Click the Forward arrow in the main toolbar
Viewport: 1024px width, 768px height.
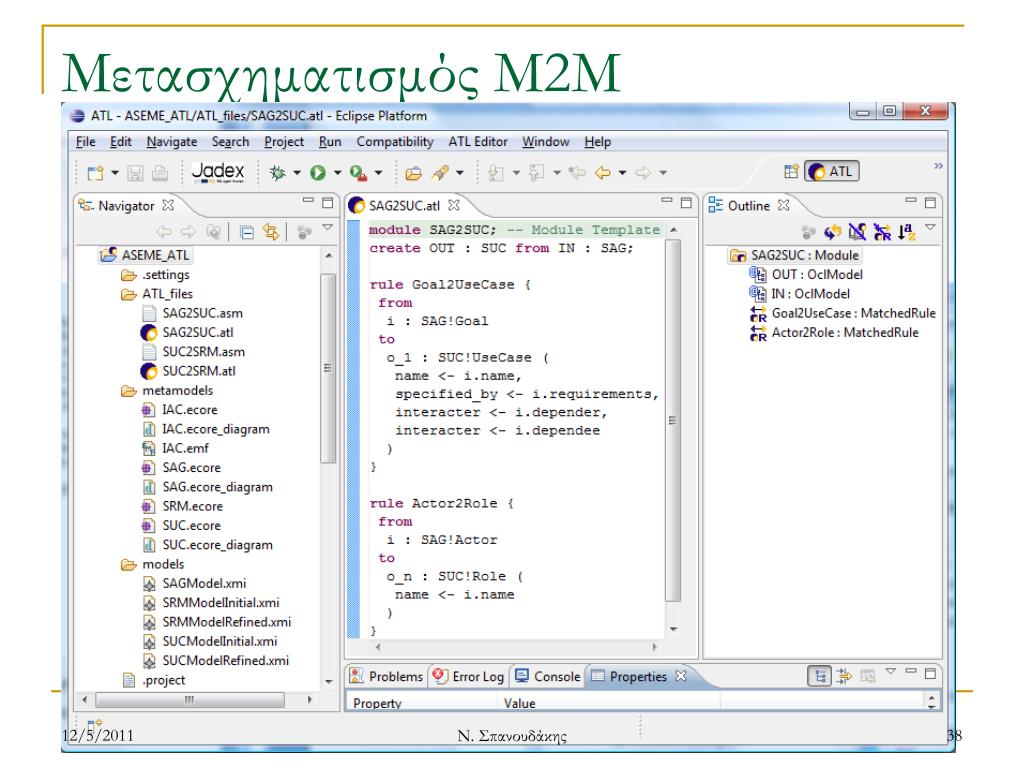tap(643, 173)
